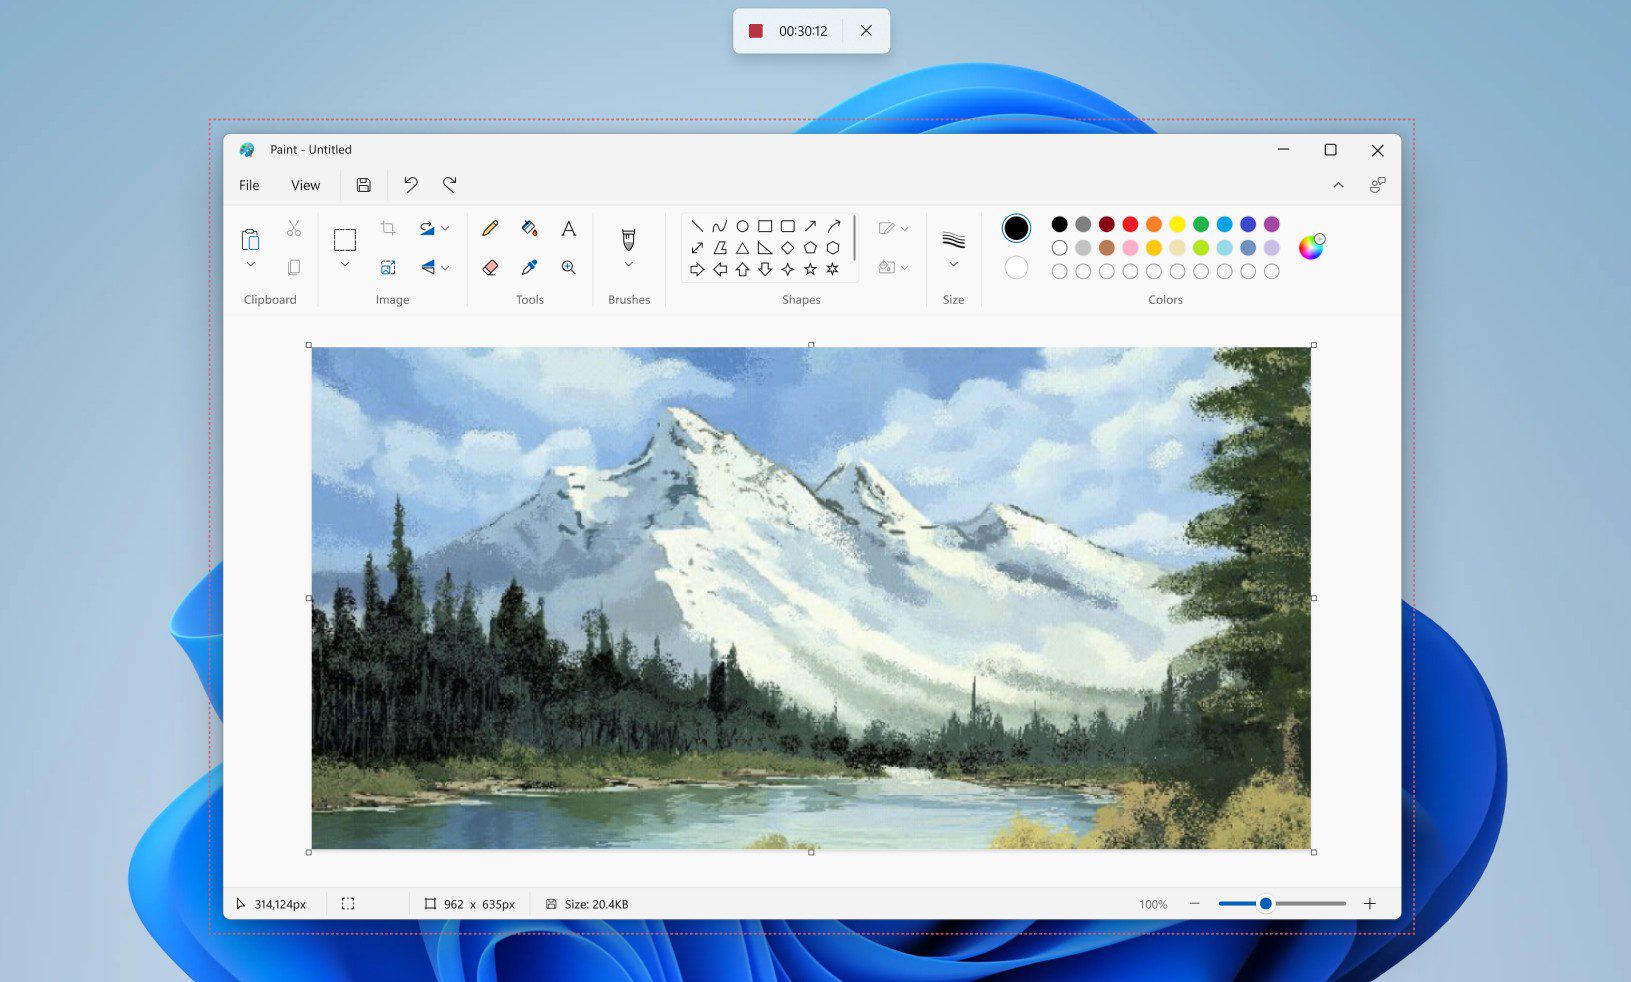This screenshot has width=1631, height=982.
Task: Select the five-point star shape
Action: (809, 269)
